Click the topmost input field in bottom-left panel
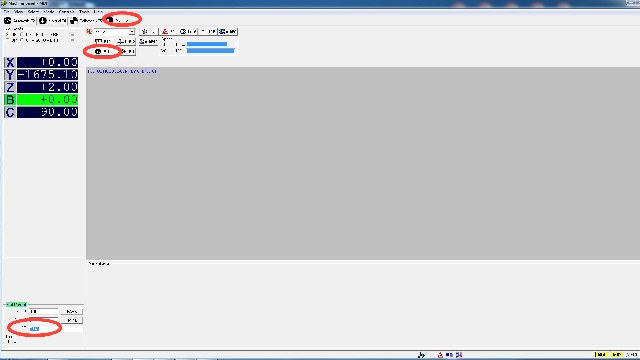The image size is (640, 360). pyautogui.click(x=44, y=311)
